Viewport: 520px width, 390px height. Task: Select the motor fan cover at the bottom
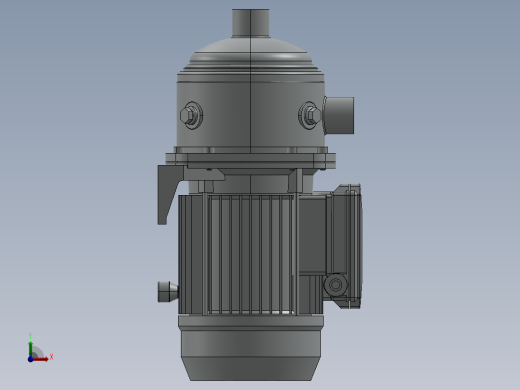pyautogui.click(x=250, y=348)
